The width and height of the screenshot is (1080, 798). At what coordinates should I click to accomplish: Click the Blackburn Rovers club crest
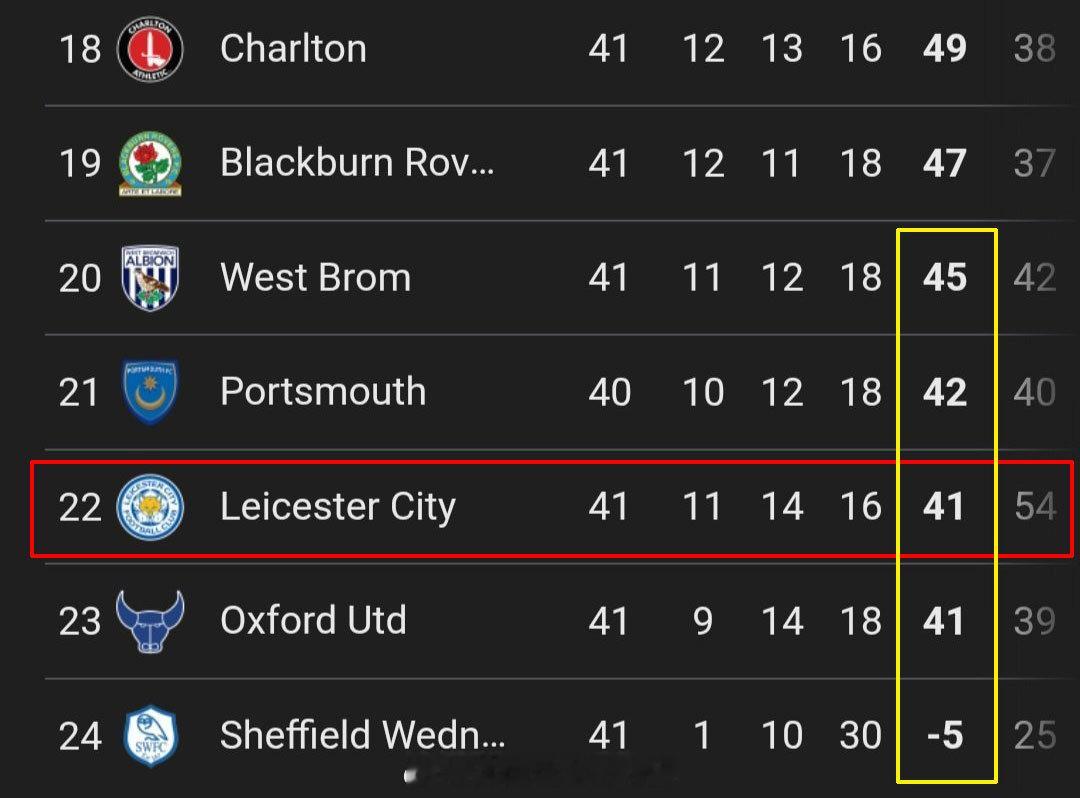click(150, 163)
